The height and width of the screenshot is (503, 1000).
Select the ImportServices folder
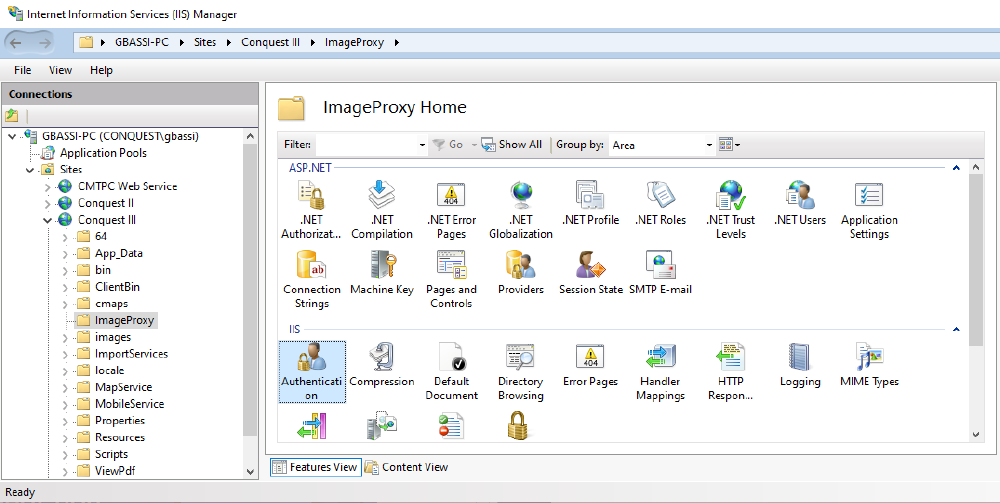tap(123, 354)
